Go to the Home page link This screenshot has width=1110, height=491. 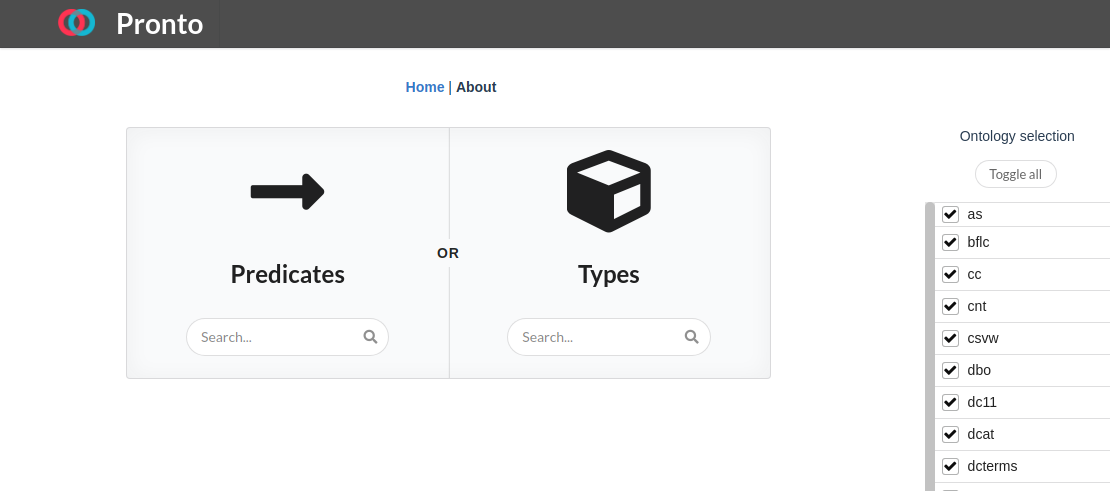[x=424, y=87]
